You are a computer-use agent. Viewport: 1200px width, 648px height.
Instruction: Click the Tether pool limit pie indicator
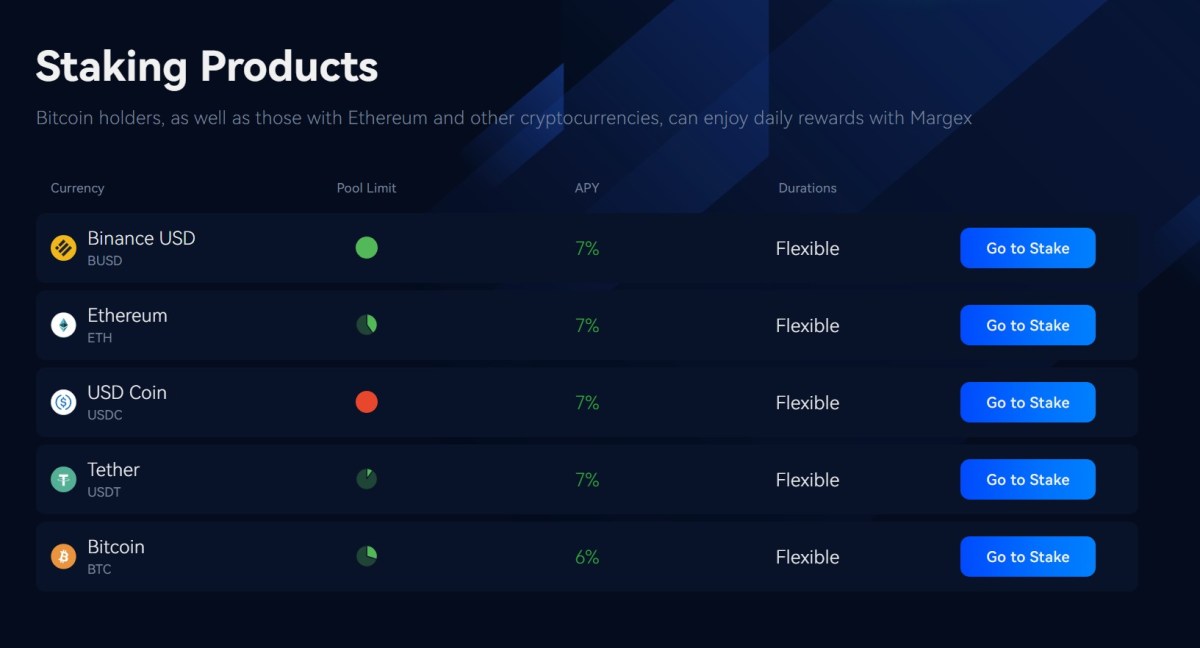pos(367,479)
